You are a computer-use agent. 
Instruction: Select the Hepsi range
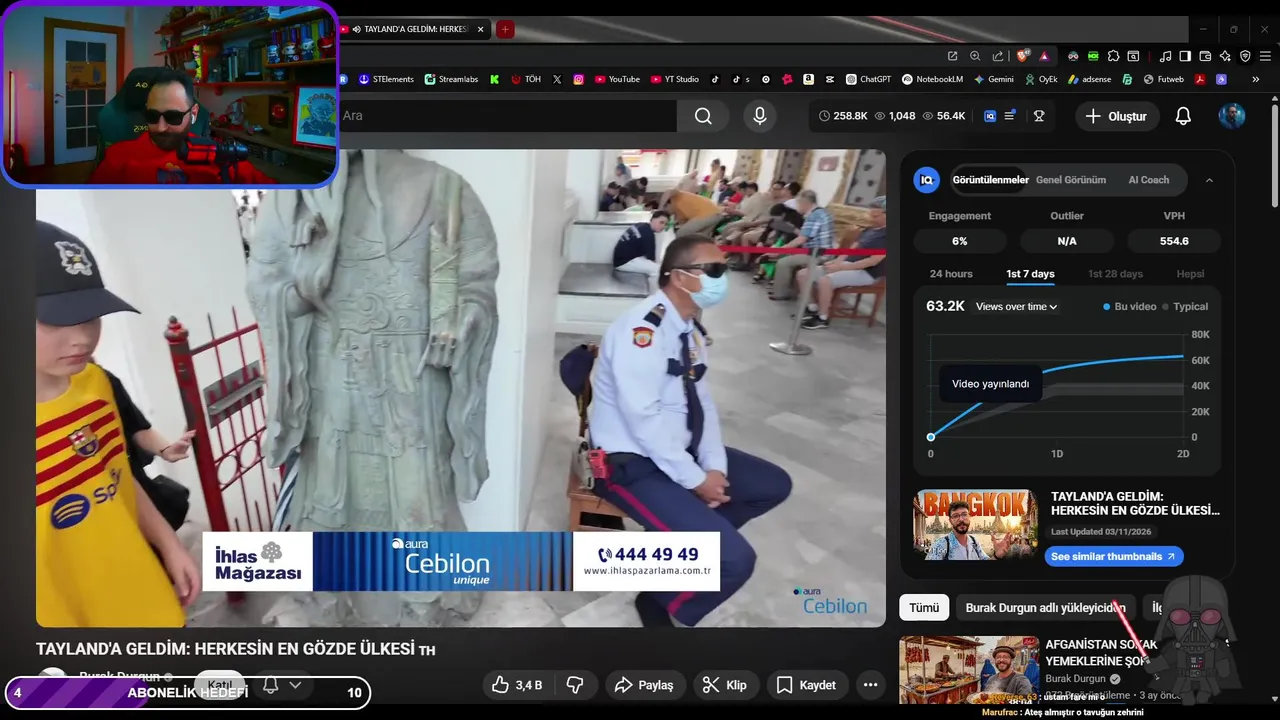pos(1190,274)
